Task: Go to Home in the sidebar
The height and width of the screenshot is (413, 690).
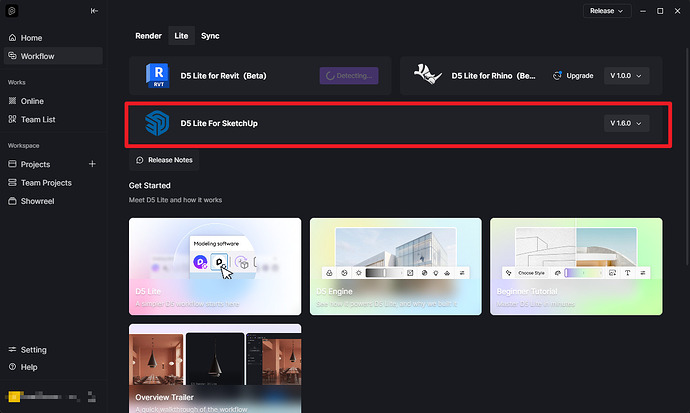Action: click(x=53, y=38)
